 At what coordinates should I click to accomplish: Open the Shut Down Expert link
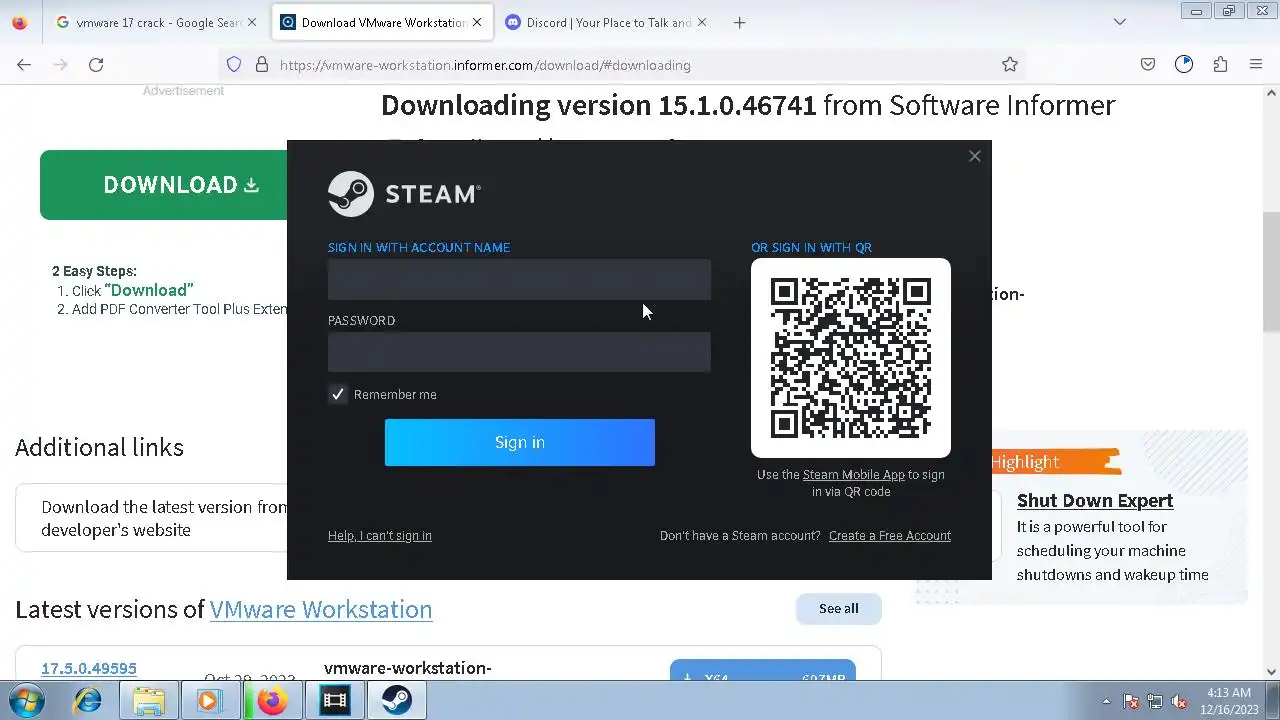coord(1095,501)
